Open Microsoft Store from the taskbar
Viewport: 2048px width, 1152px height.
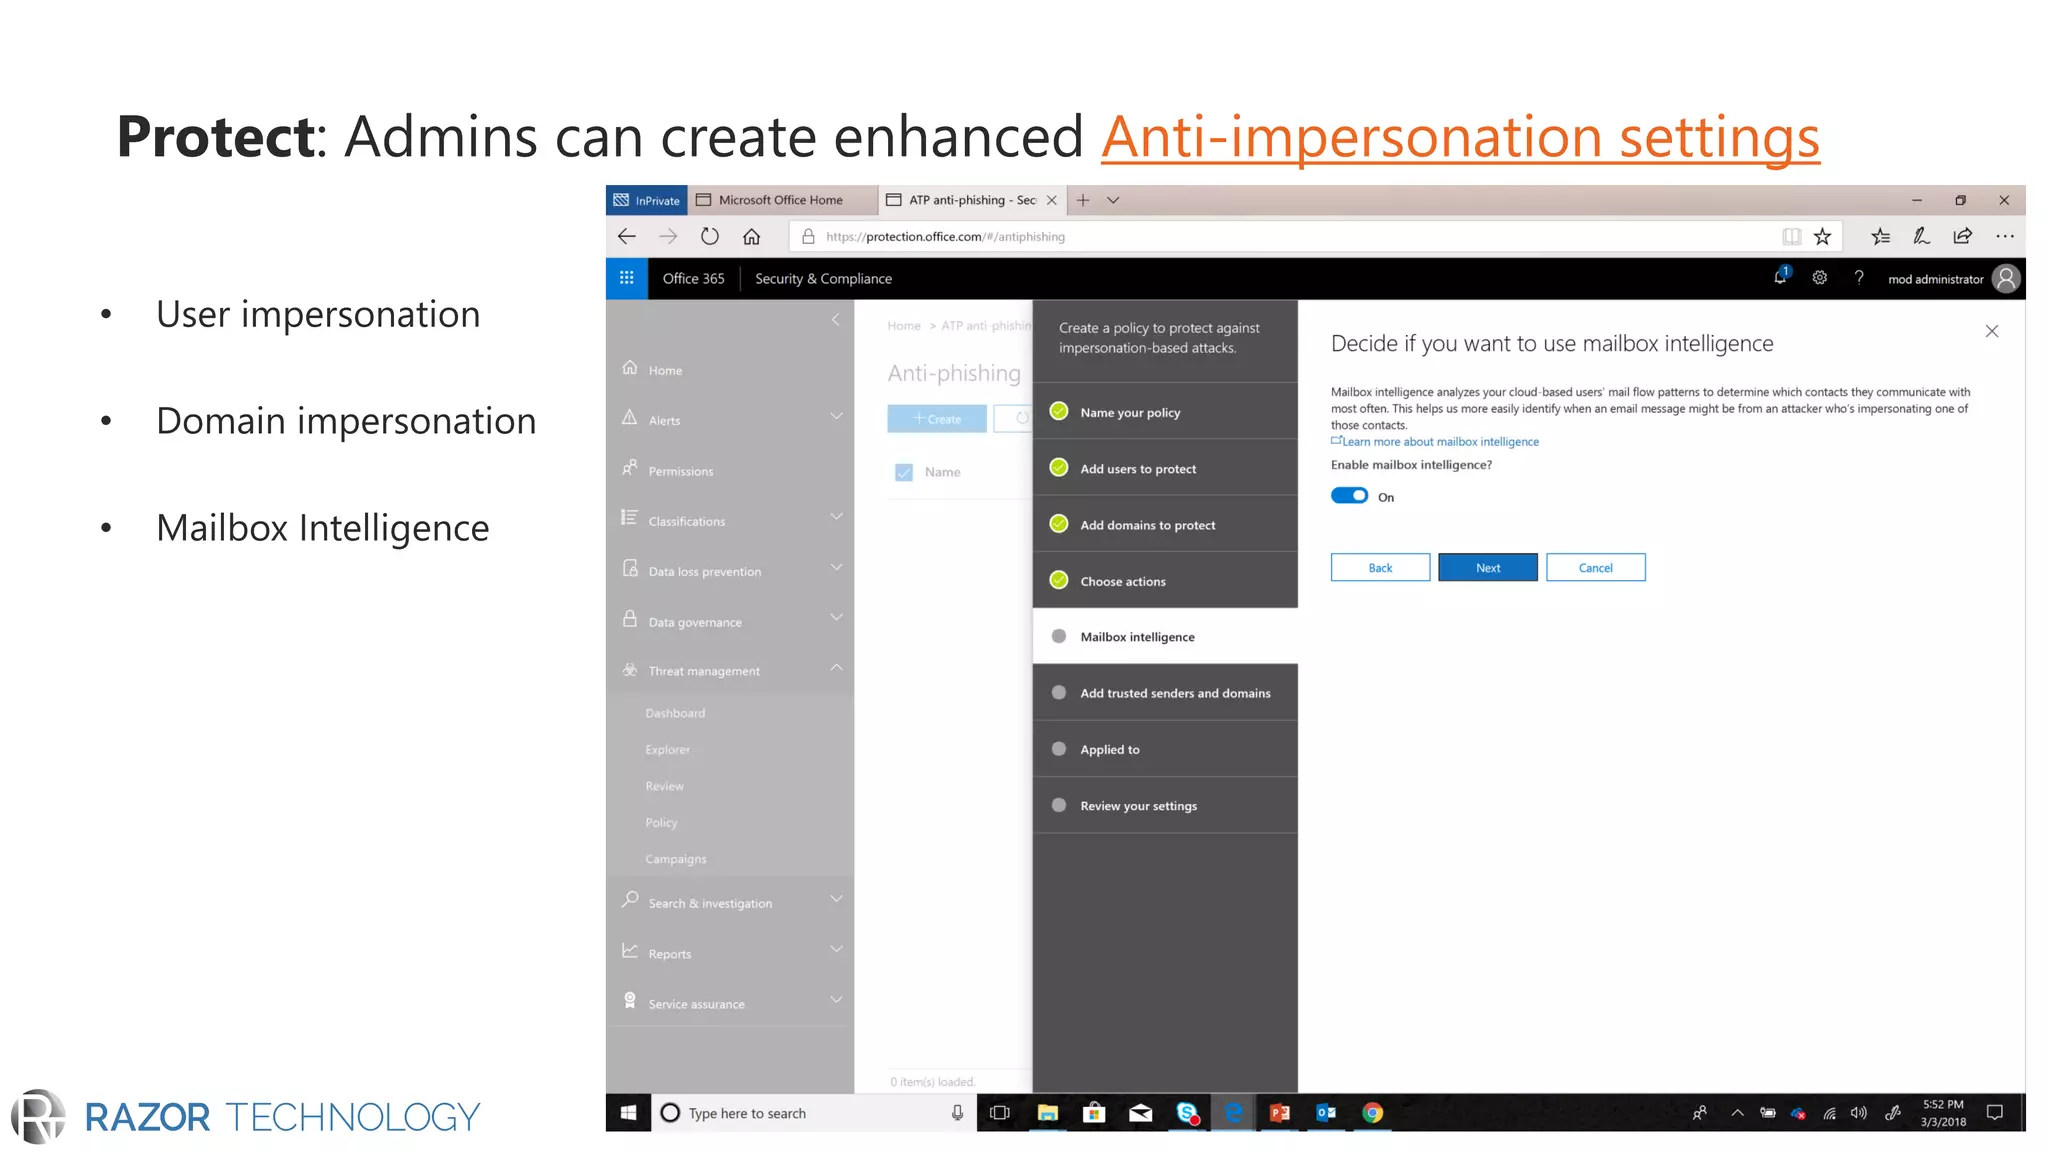(1094, 1112)
